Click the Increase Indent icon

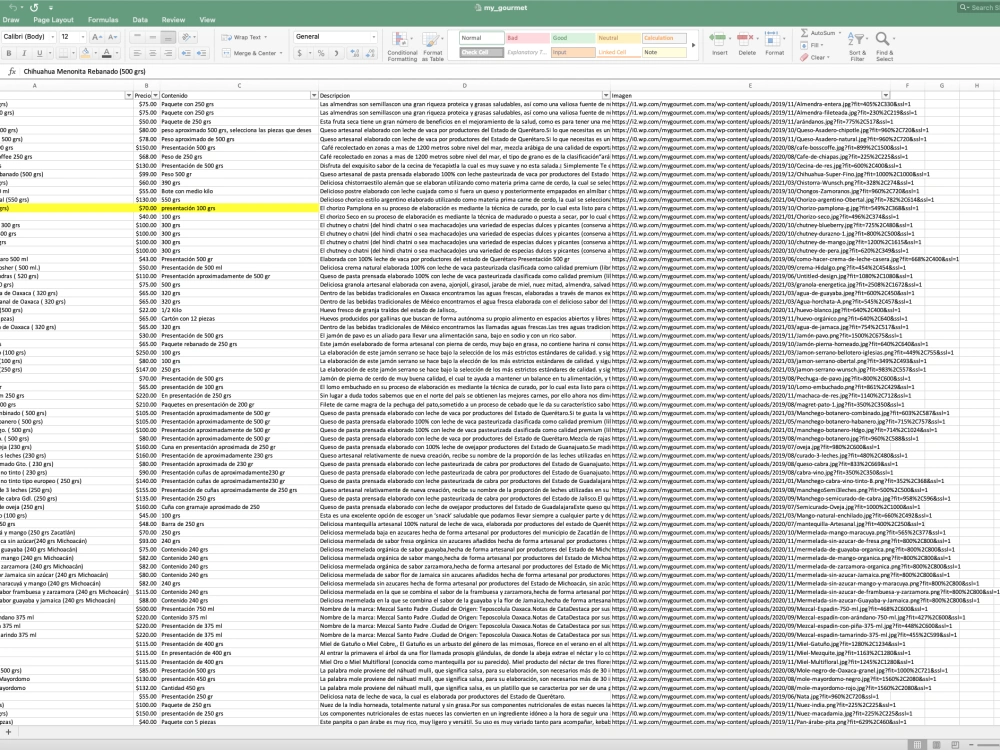201,53
